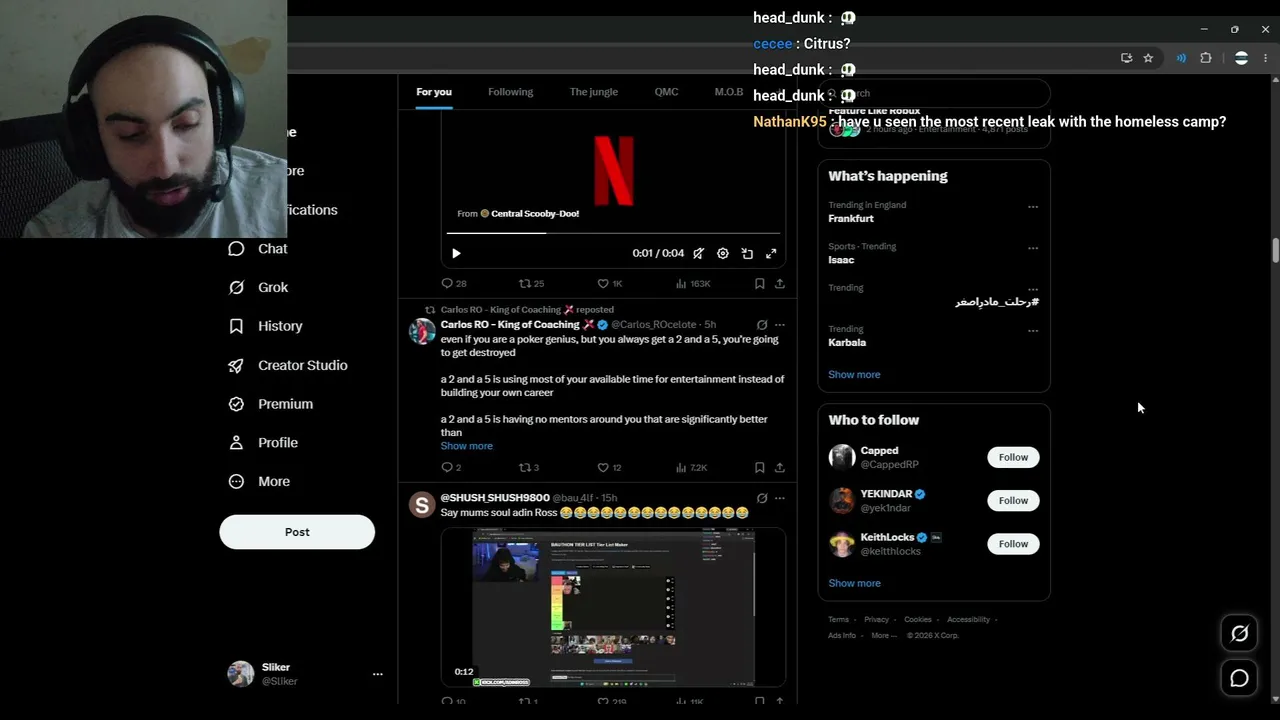The height and width of the screenshot is (720, 1280).
Task: Bookmark the Netflix video post
Action: coord(760,284)
